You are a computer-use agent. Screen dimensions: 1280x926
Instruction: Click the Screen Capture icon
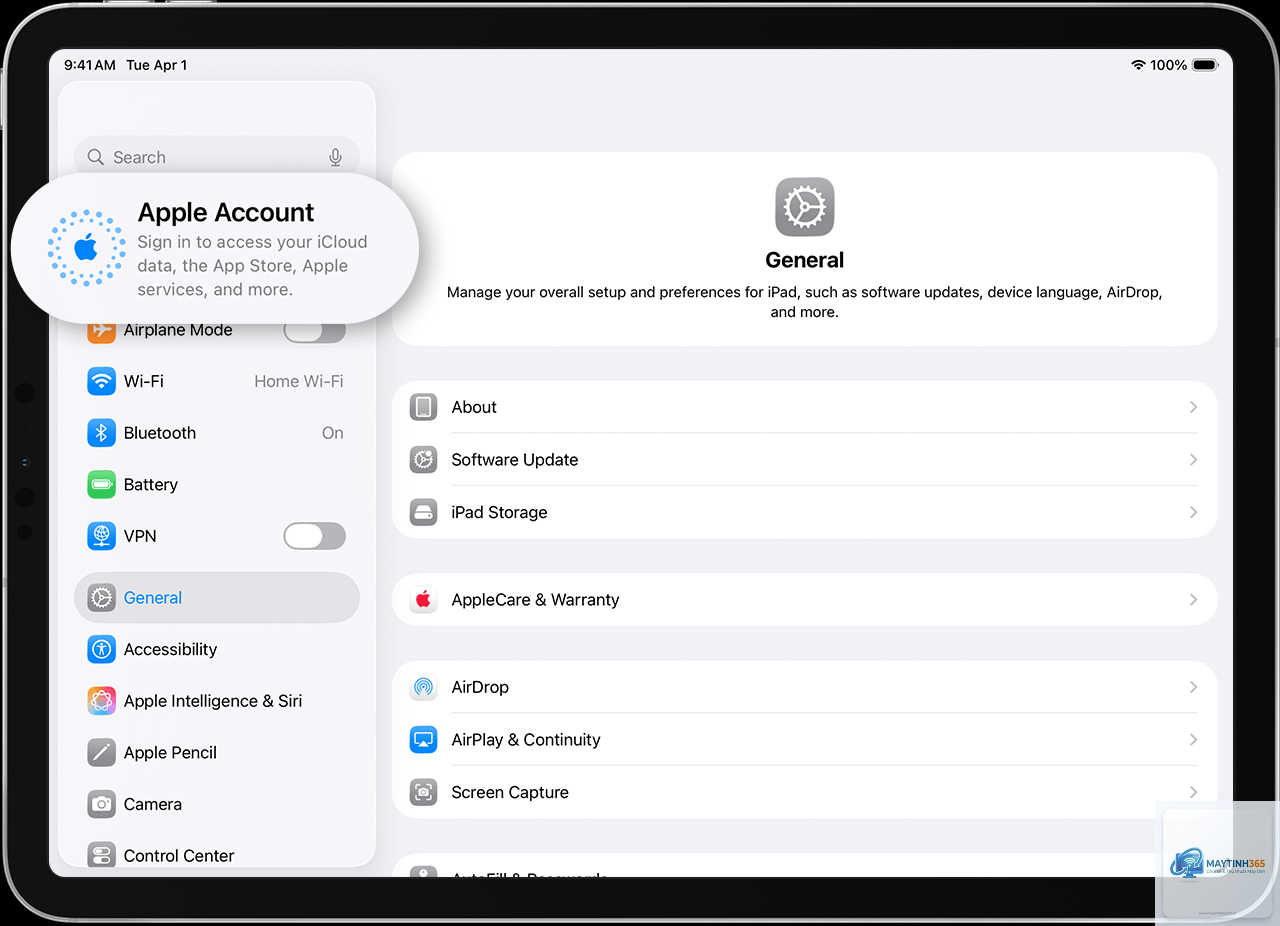tap(424, 792)
